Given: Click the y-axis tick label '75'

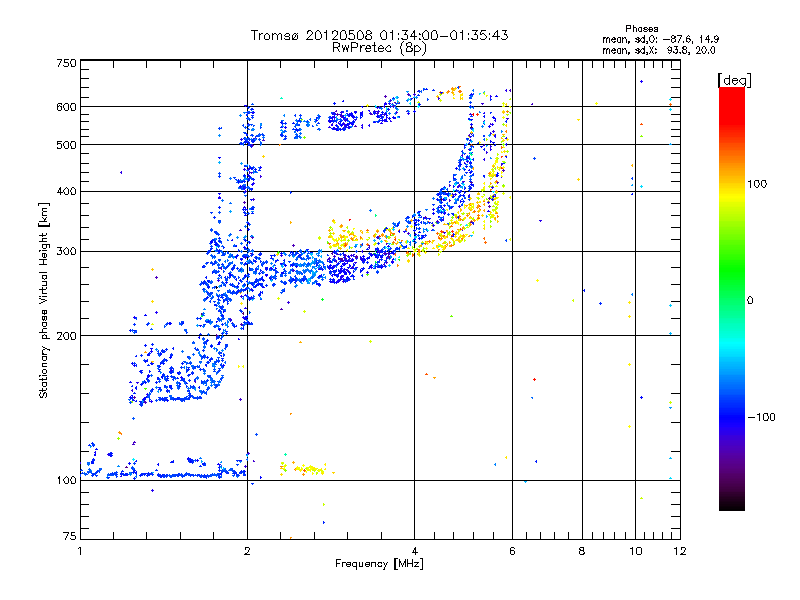Looking at the screenshot, I should pyautogui.click(x=69, y=536).
